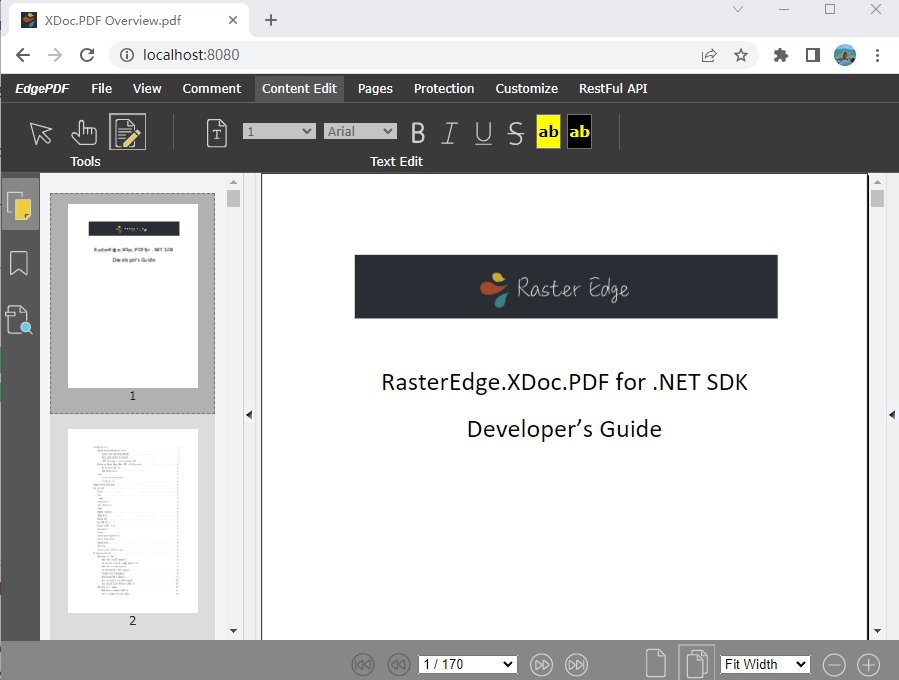Go to the next page
The width and height of the screenshot is (899, 680).
point(541,664)
